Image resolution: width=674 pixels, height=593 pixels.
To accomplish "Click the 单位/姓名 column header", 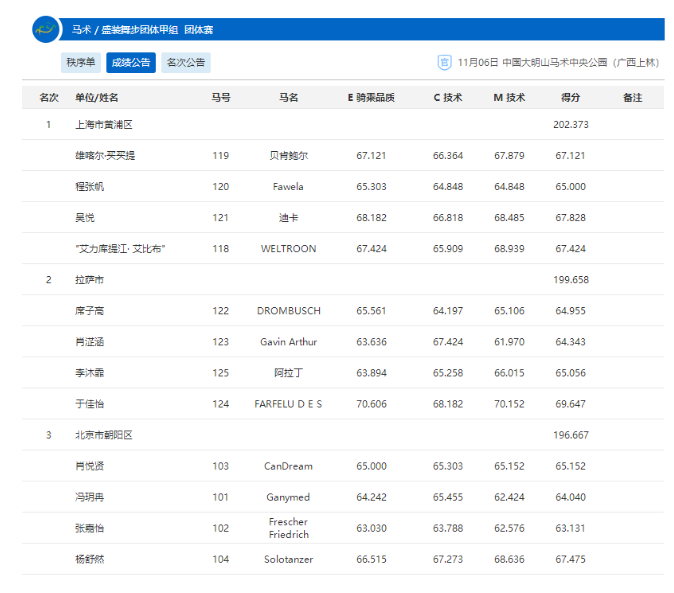I will 96,98.
